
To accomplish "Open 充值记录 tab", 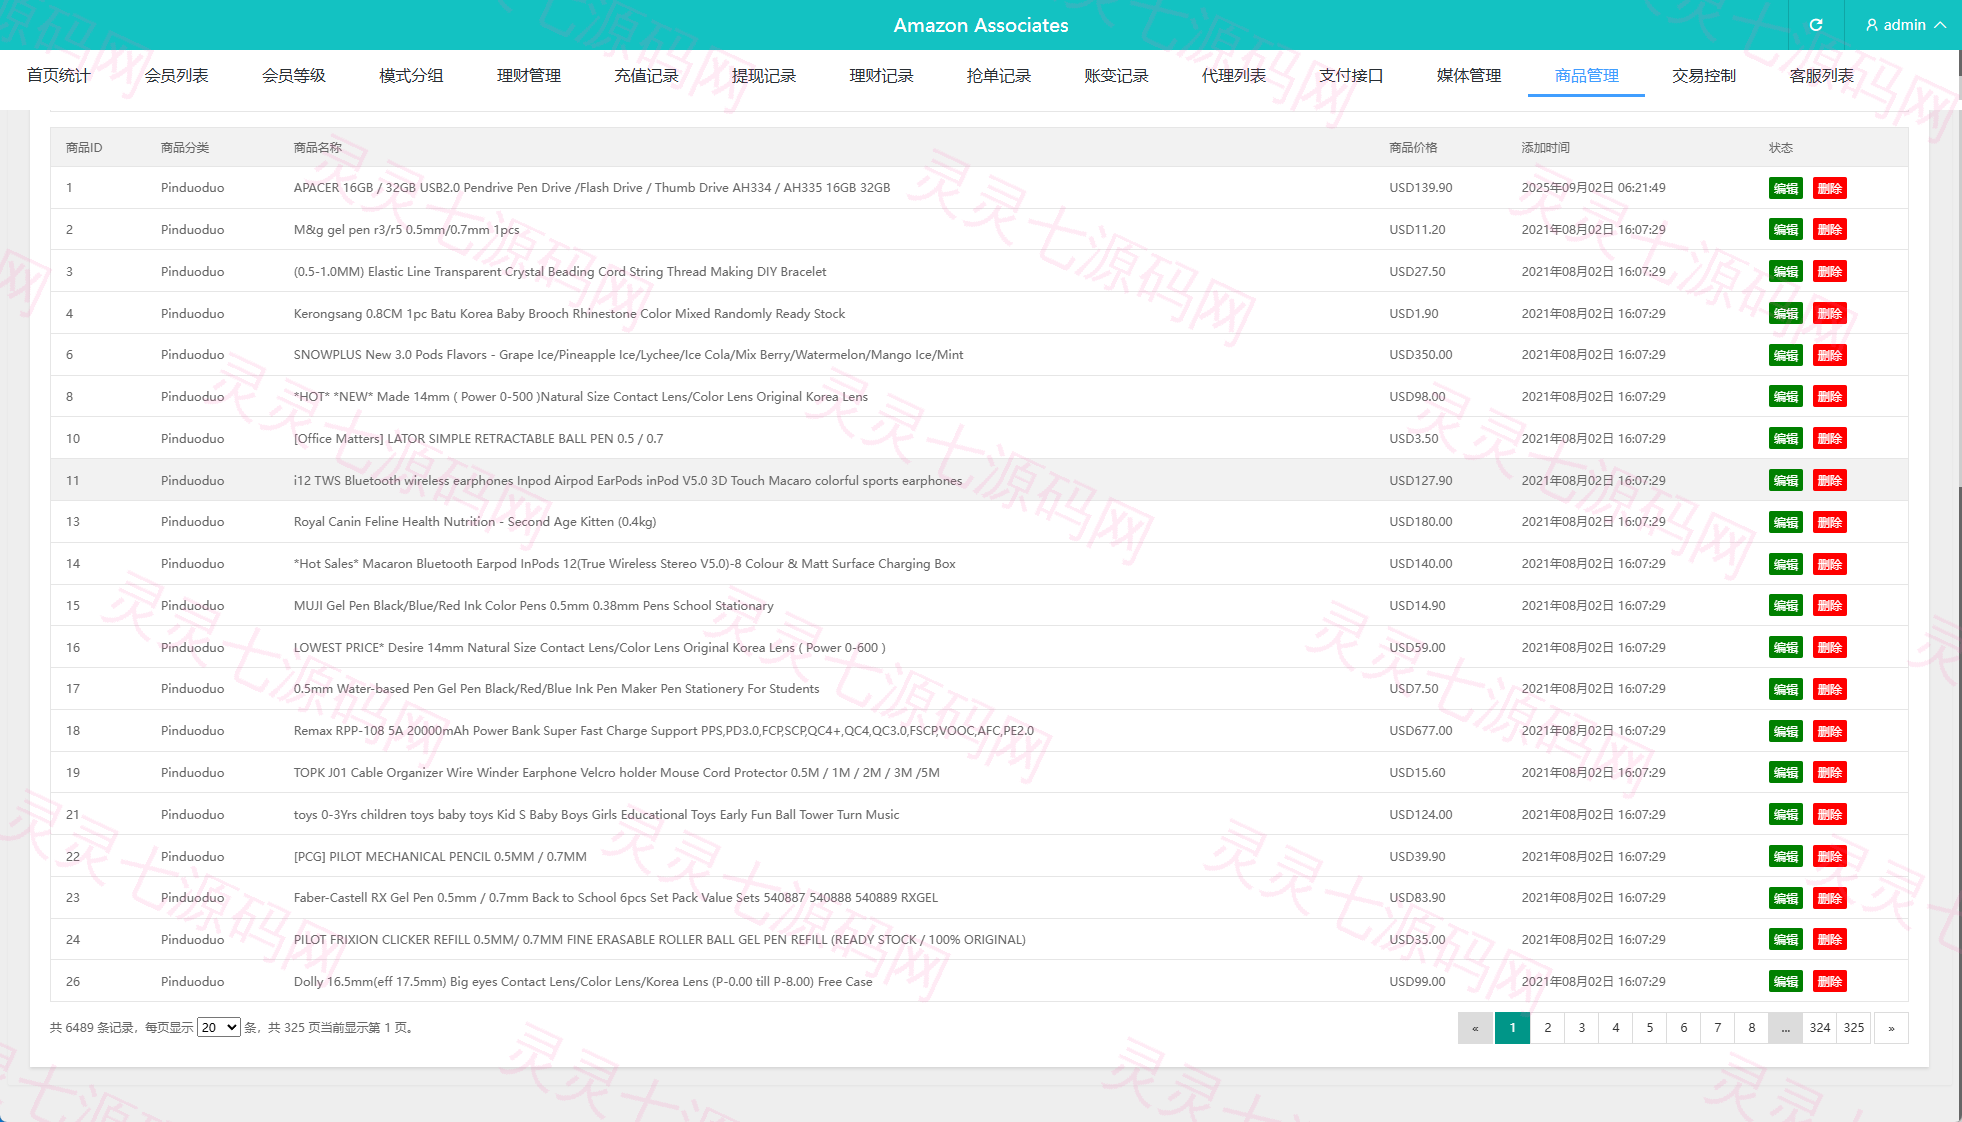I will (646, 76).
